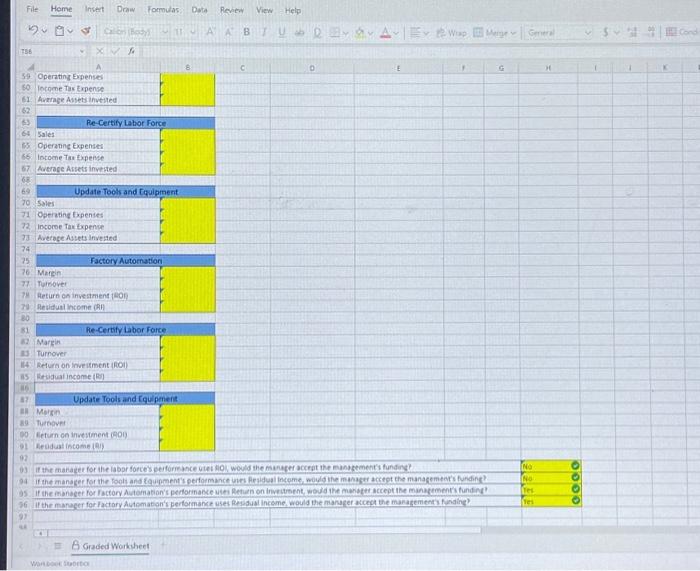700x571 pixels.
Task: Apply Double underline formatting
Action: [317, 33]
